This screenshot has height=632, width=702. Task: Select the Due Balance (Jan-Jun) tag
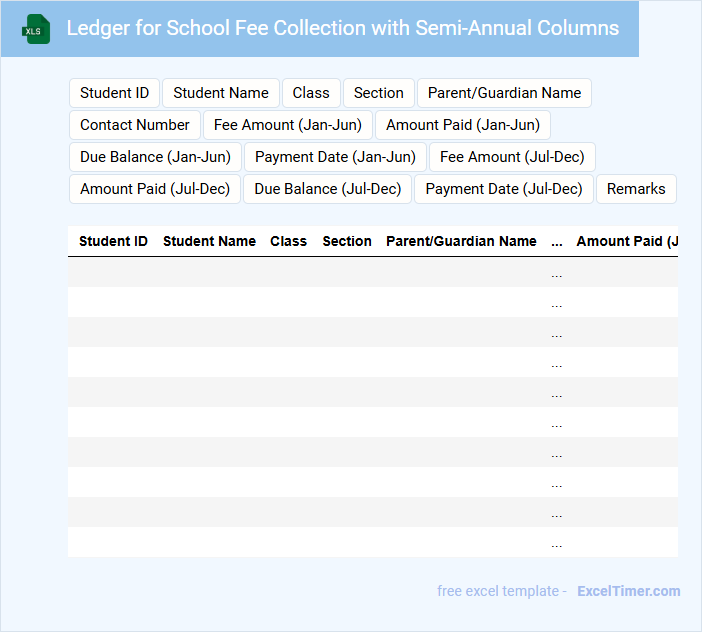point(155,157)
